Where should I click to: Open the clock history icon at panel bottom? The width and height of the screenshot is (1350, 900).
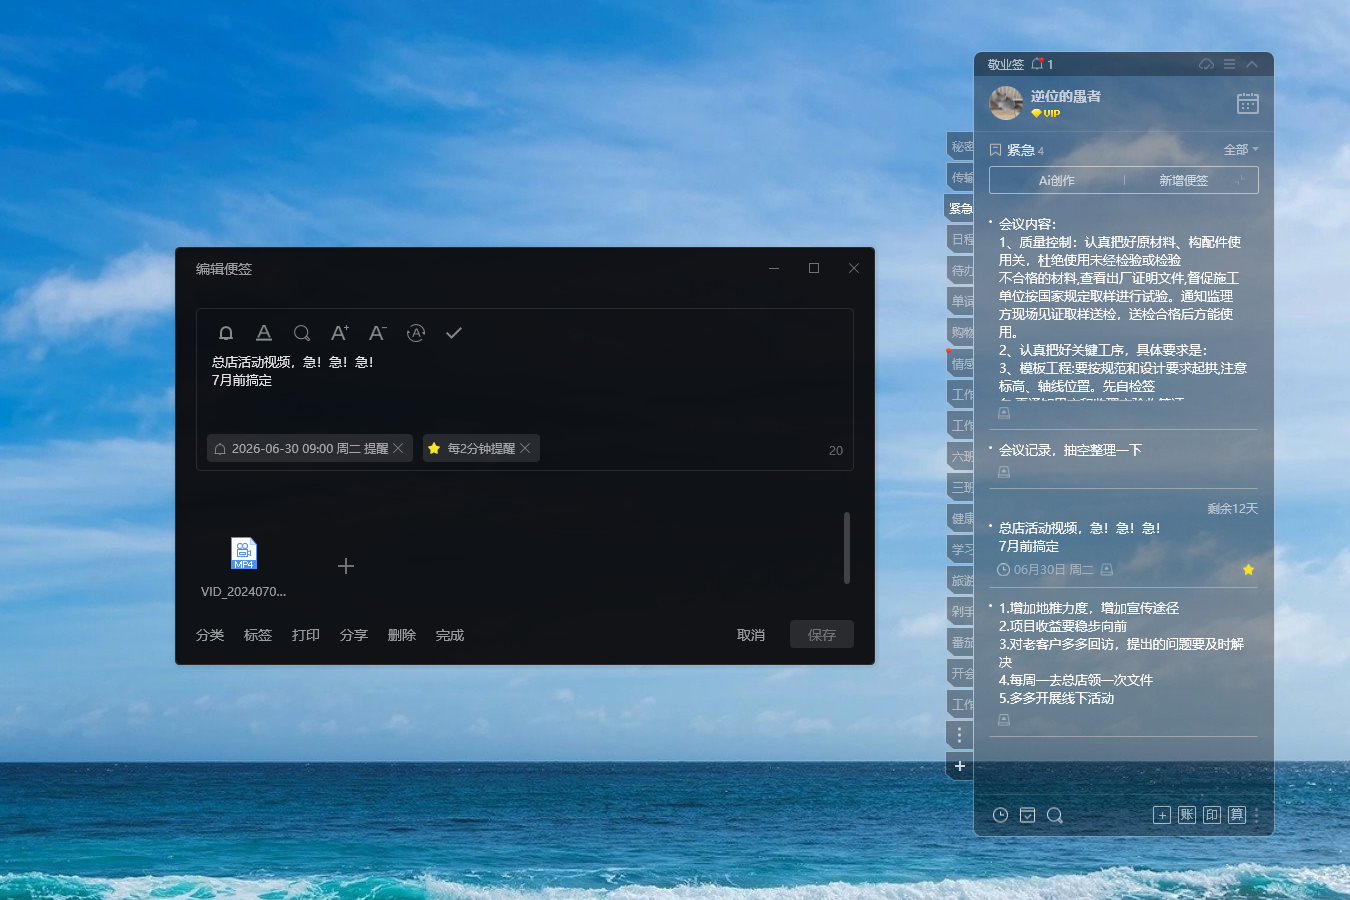tap(1000, 815)
